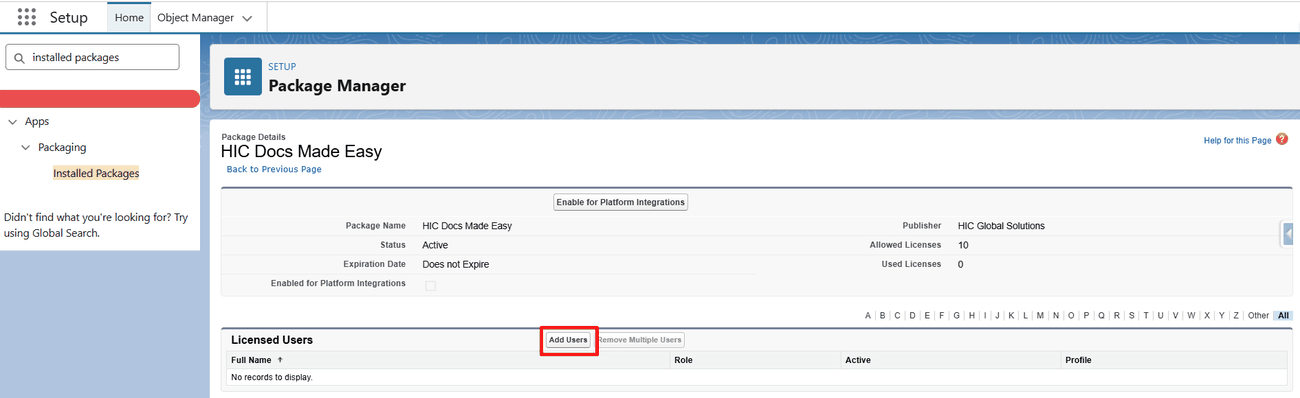Click the HIC Global Solutions publisher value

click(1001, 226)
